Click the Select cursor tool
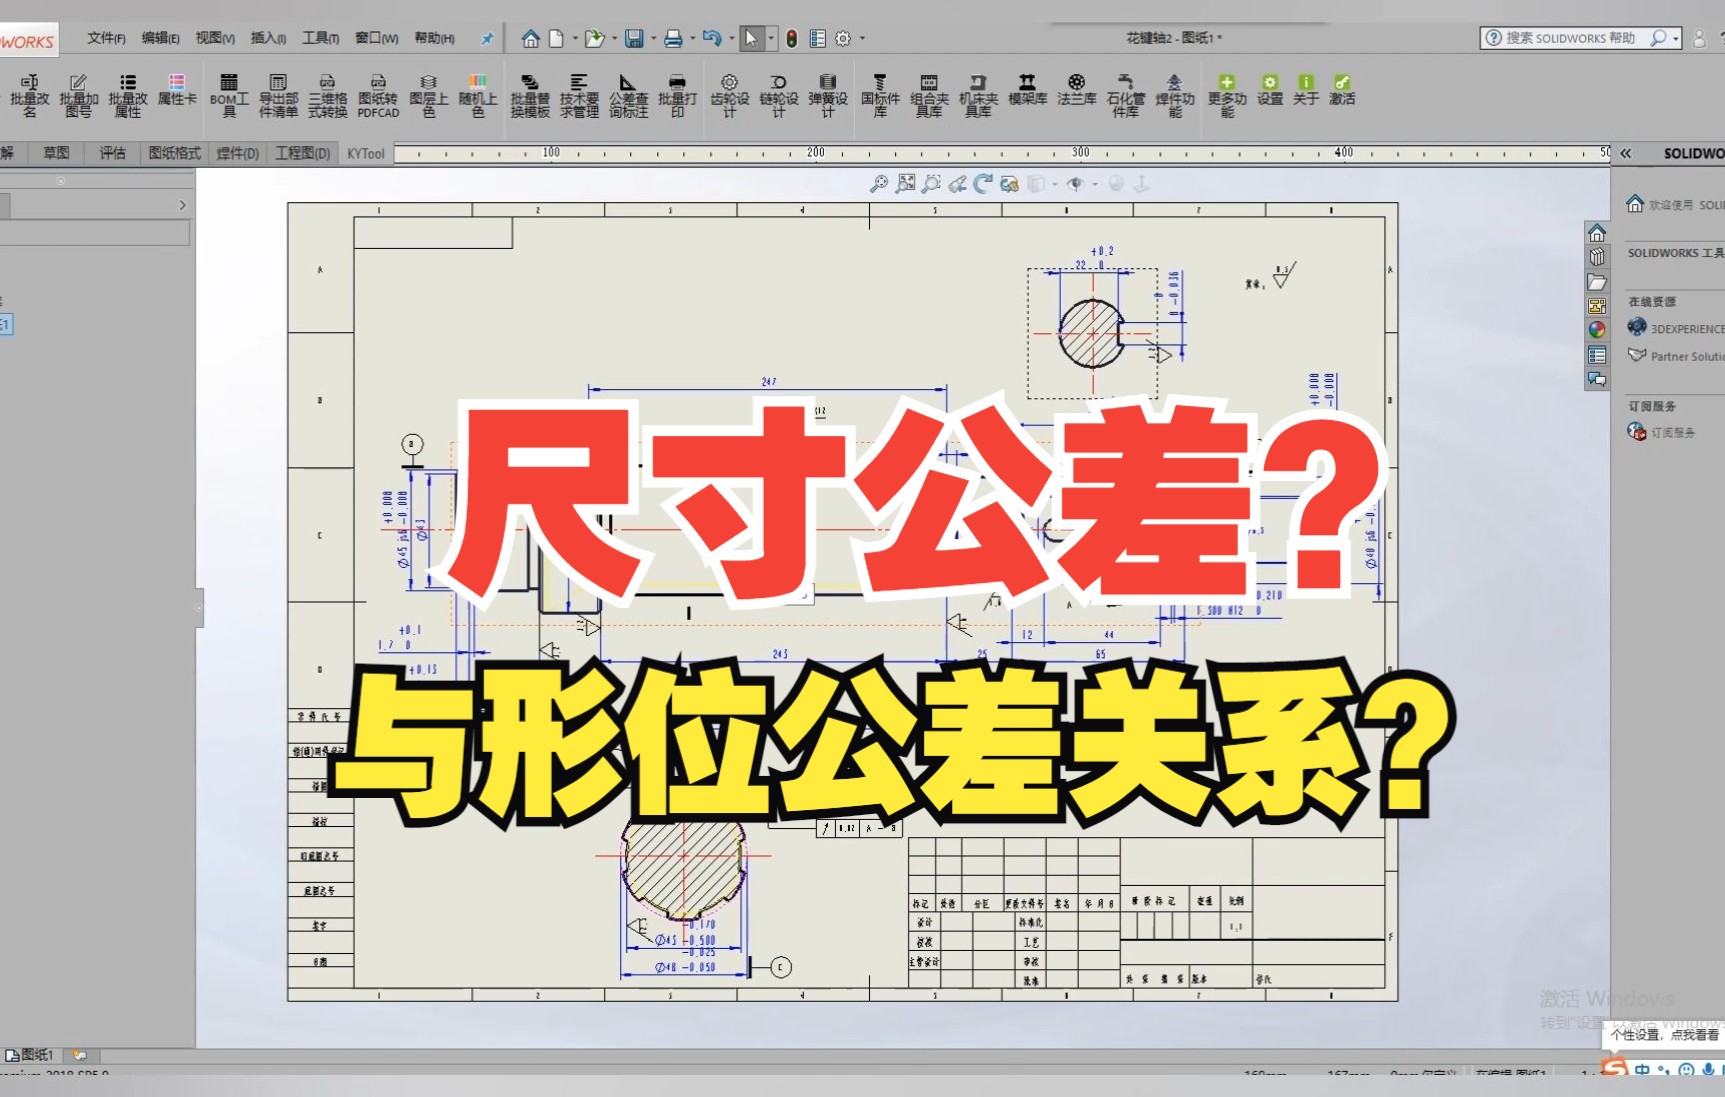Viewport: 1725px width, 1097px height. tap(751, 39)
